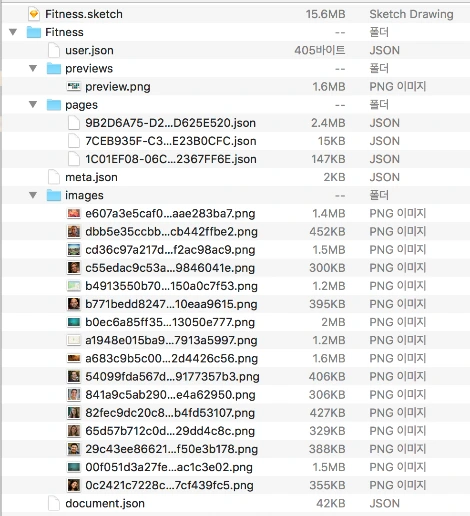
Task: Collapse the previews folder disclosure triangle
Action: 33,68
